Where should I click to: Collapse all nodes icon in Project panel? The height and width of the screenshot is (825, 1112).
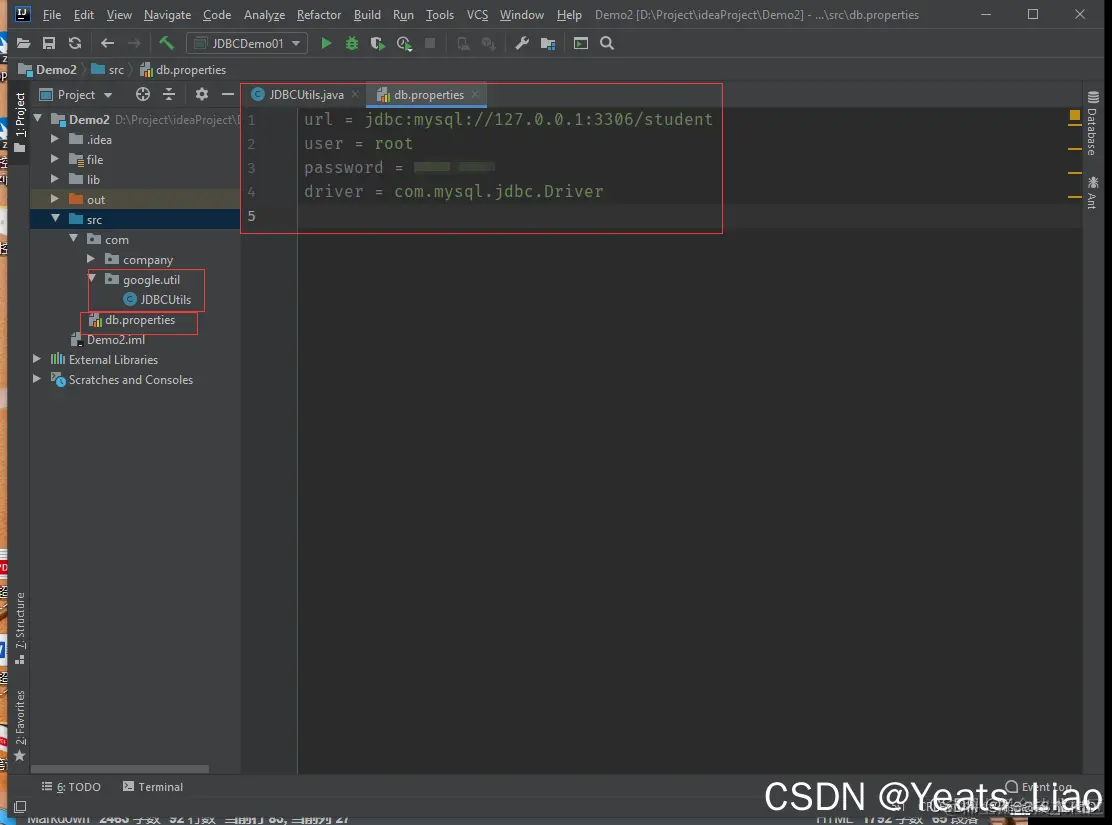pos(169,94)
